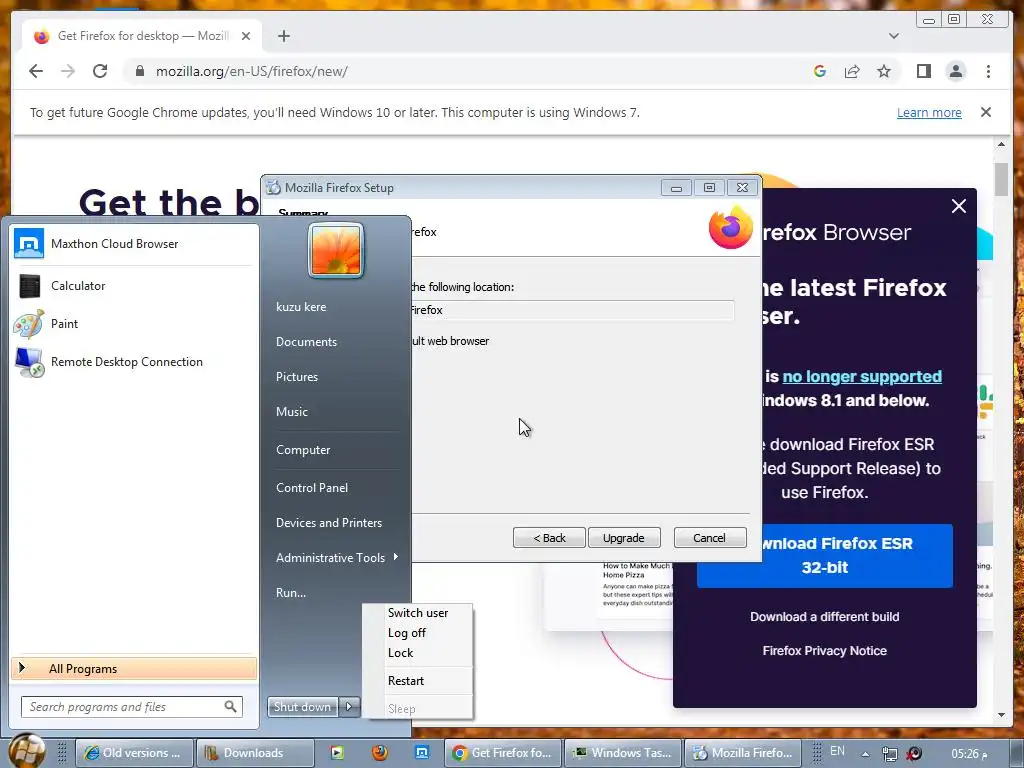Click the search magnifier icon in Start menu
Image resolution: width=1024 pixels, height=768 pixels.
click(x=231, y=707)
